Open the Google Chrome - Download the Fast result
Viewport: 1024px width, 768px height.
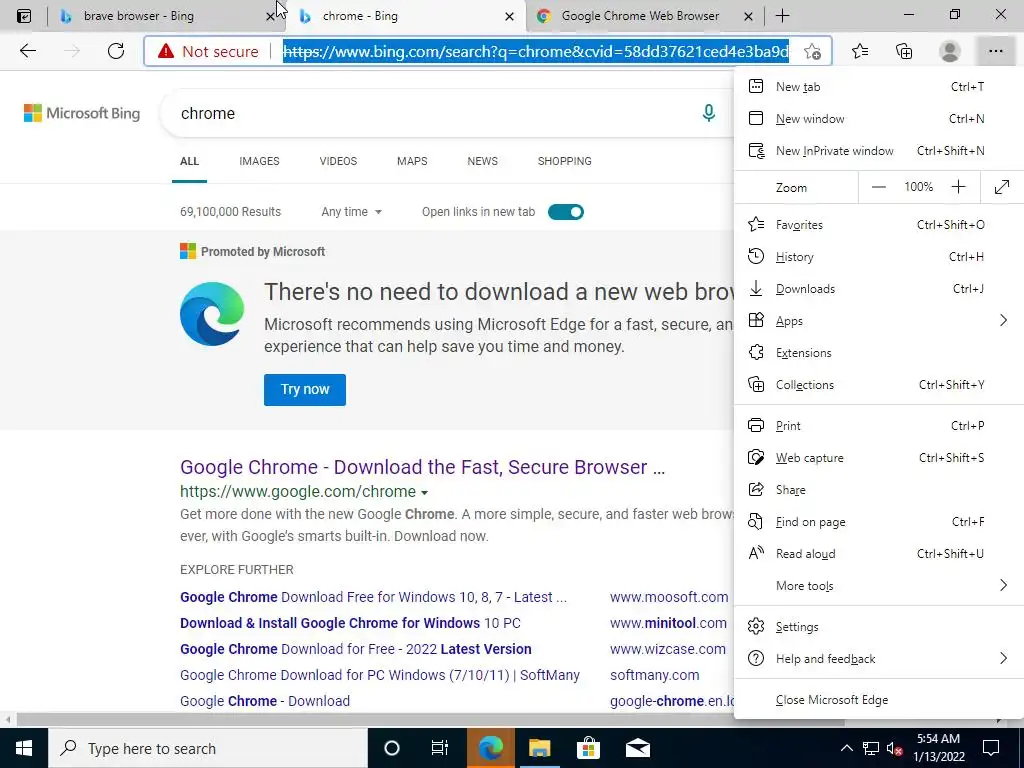(423, 467)
